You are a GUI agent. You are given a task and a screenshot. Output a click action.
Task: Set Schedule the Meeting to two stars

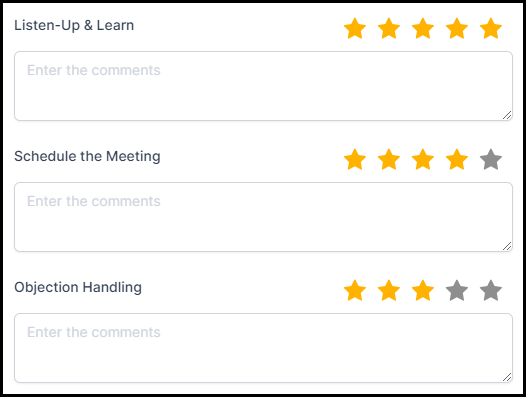[389, 159]
